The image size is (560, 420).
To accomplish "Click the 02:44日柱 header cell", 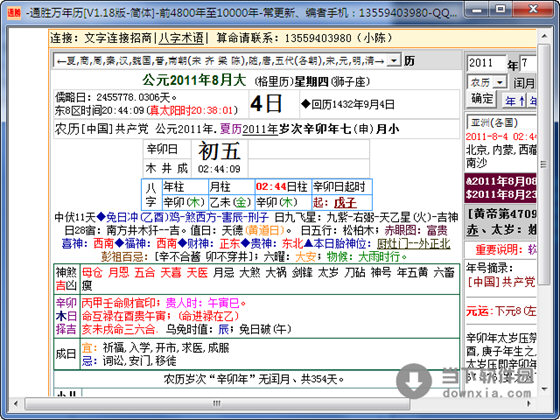I will tap(283, 186).
